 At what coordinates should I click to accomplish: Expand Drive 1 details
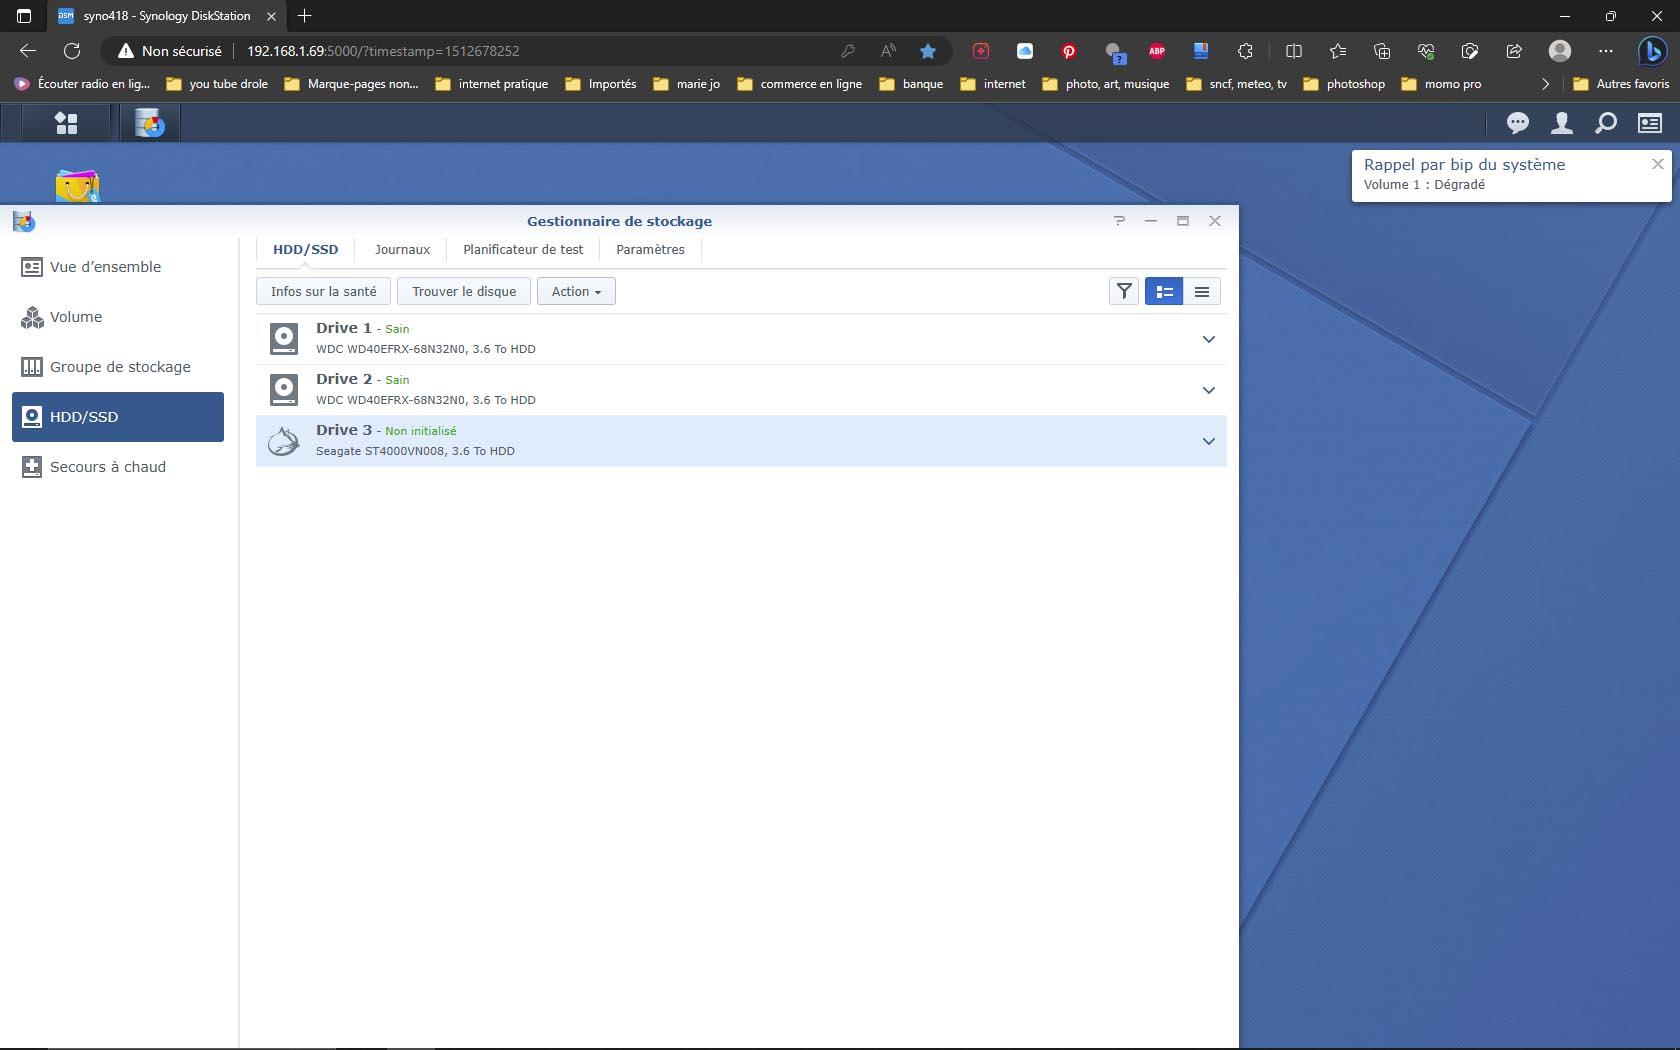point(1209,339)
